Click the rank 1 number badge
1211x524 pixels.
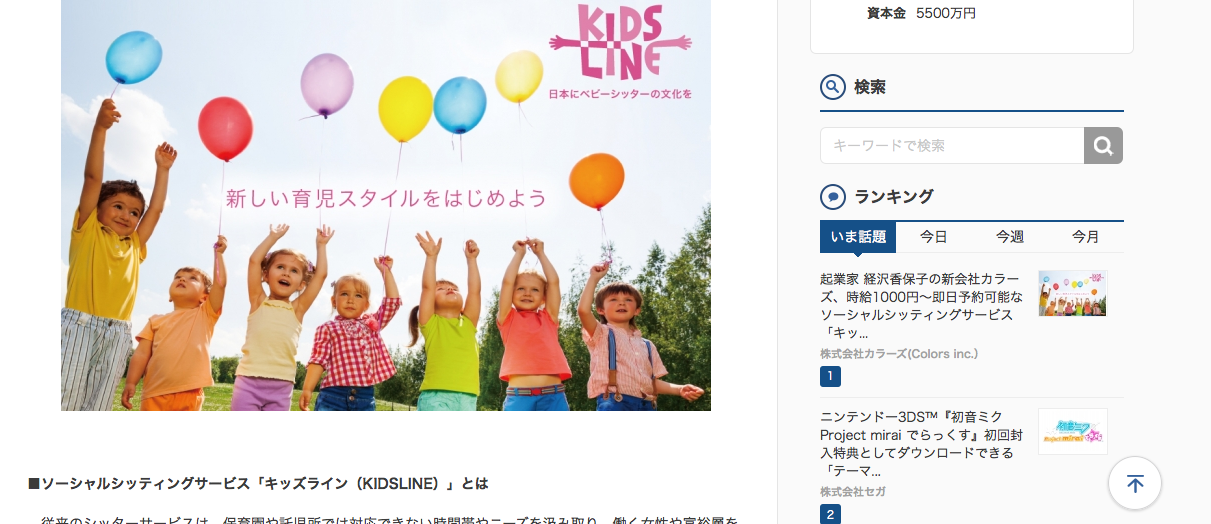point(830,377)
